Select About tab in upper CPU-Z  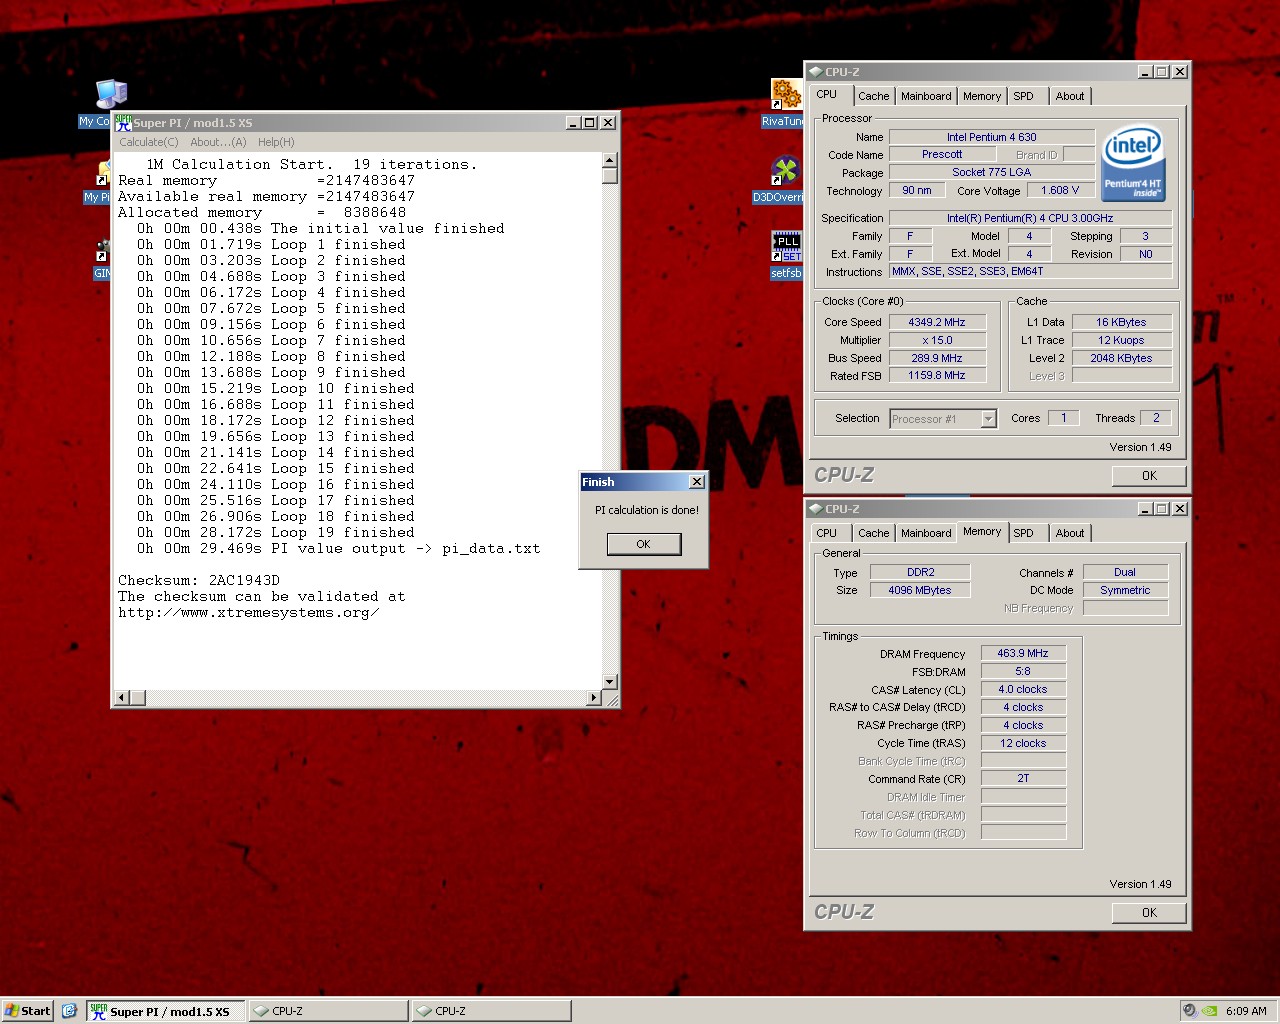pos(1070,96)
